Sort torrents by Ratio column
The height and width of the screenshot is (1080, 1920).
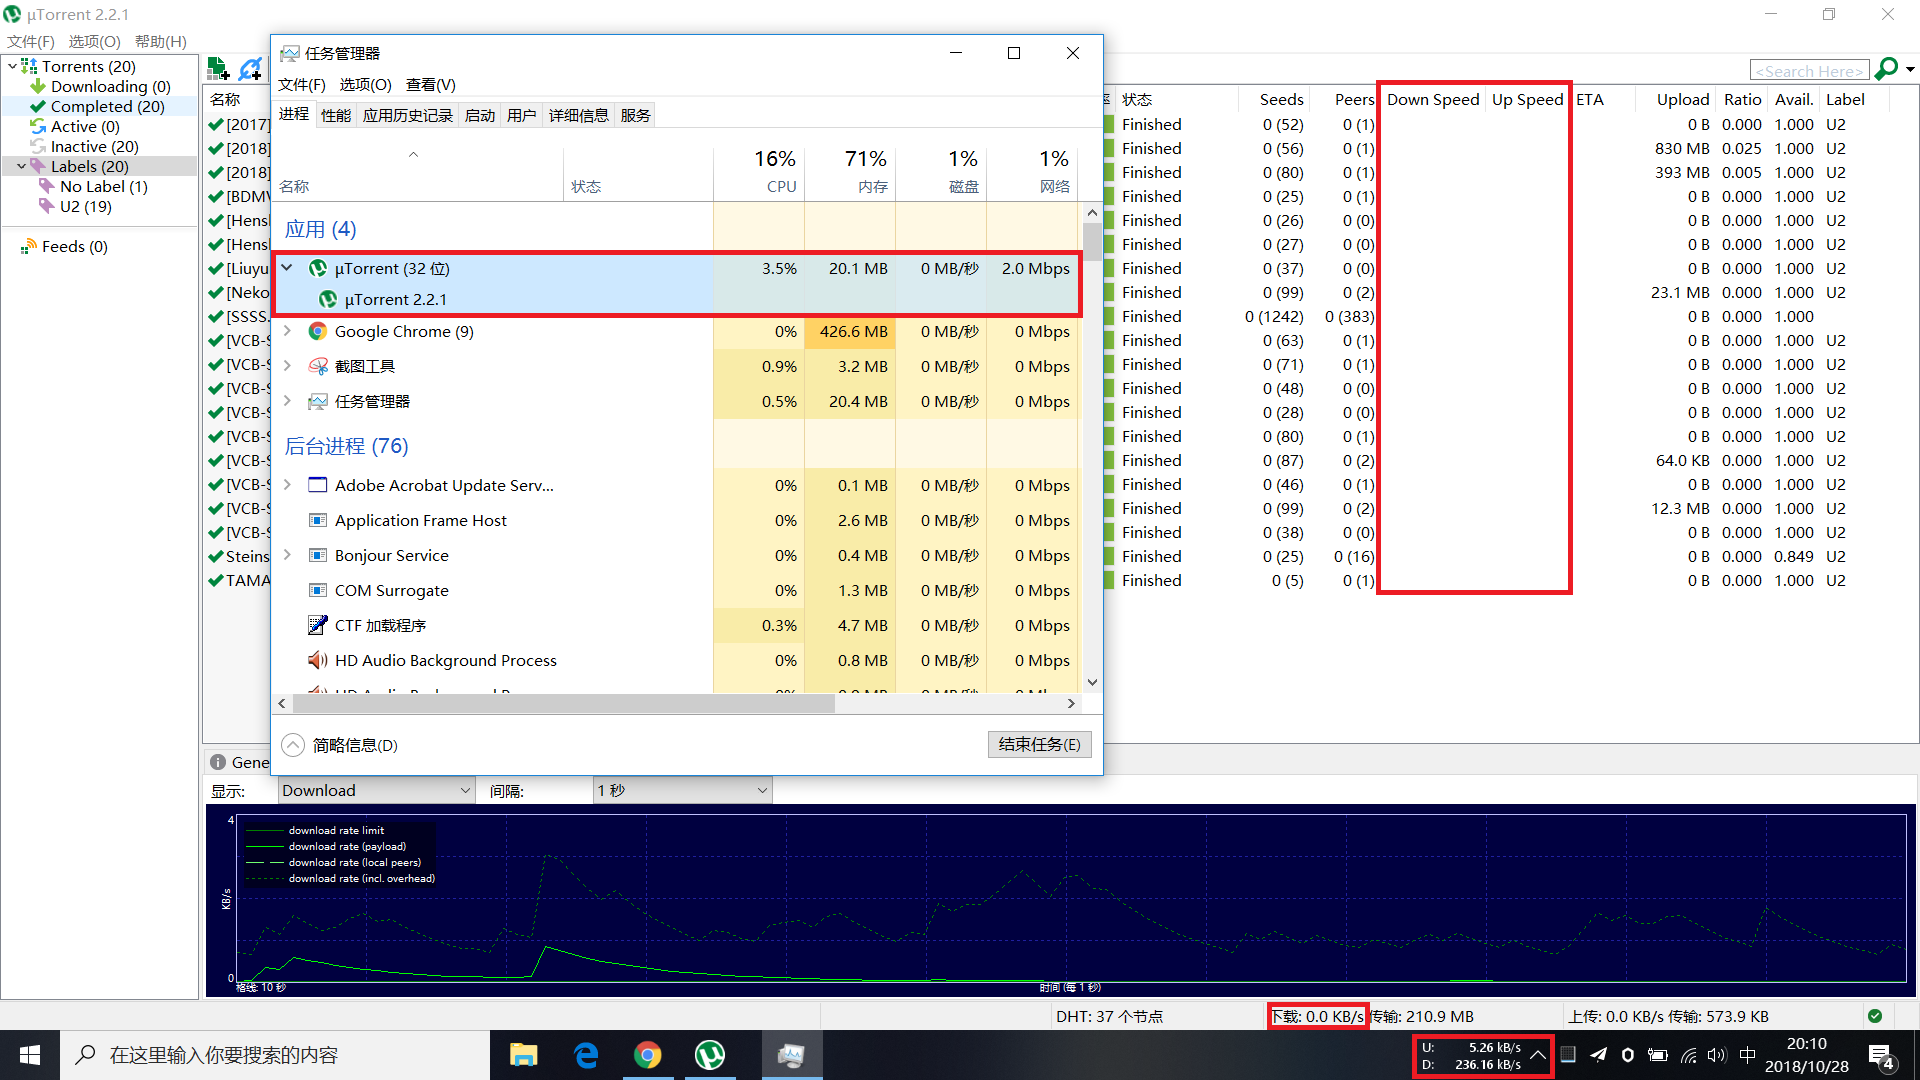[1742, 99]
